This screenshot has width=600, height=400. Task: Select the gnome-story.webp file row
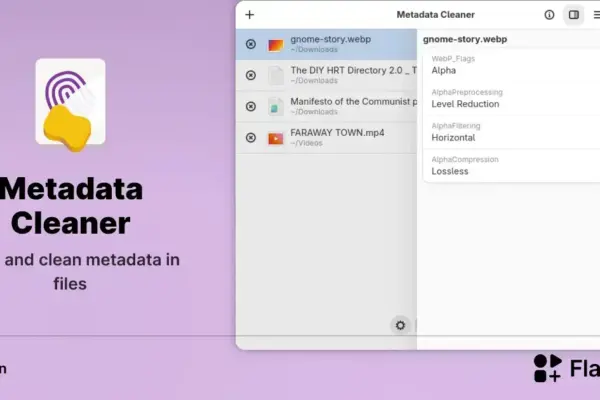pos(326,44)
